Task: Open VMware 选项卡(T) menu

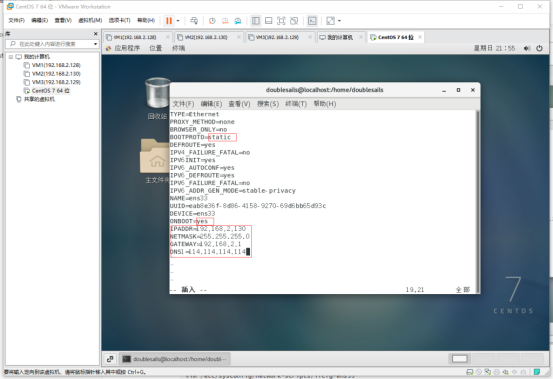Action: 119,20
